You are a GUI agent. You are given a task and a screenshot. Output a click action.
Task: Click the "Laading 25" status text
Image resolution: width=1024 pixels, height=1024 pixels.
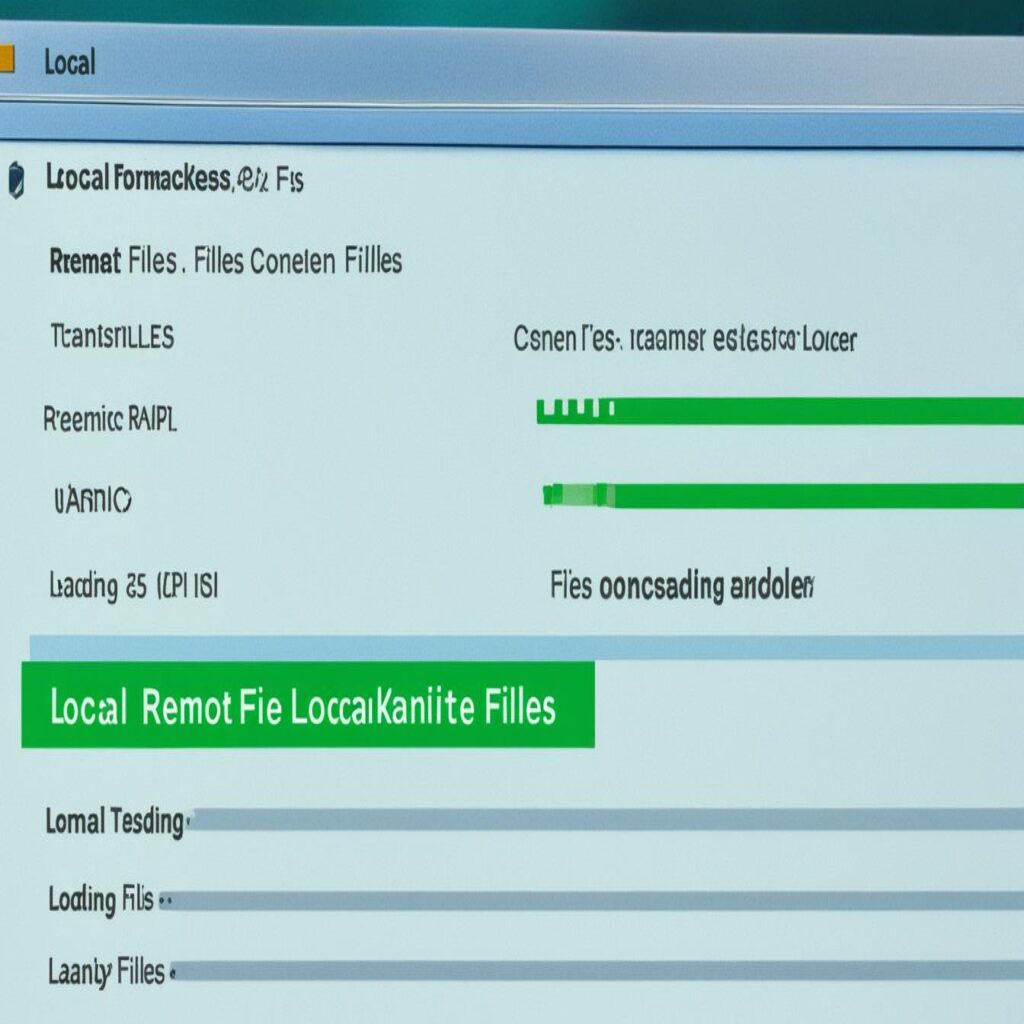(133, 586)
